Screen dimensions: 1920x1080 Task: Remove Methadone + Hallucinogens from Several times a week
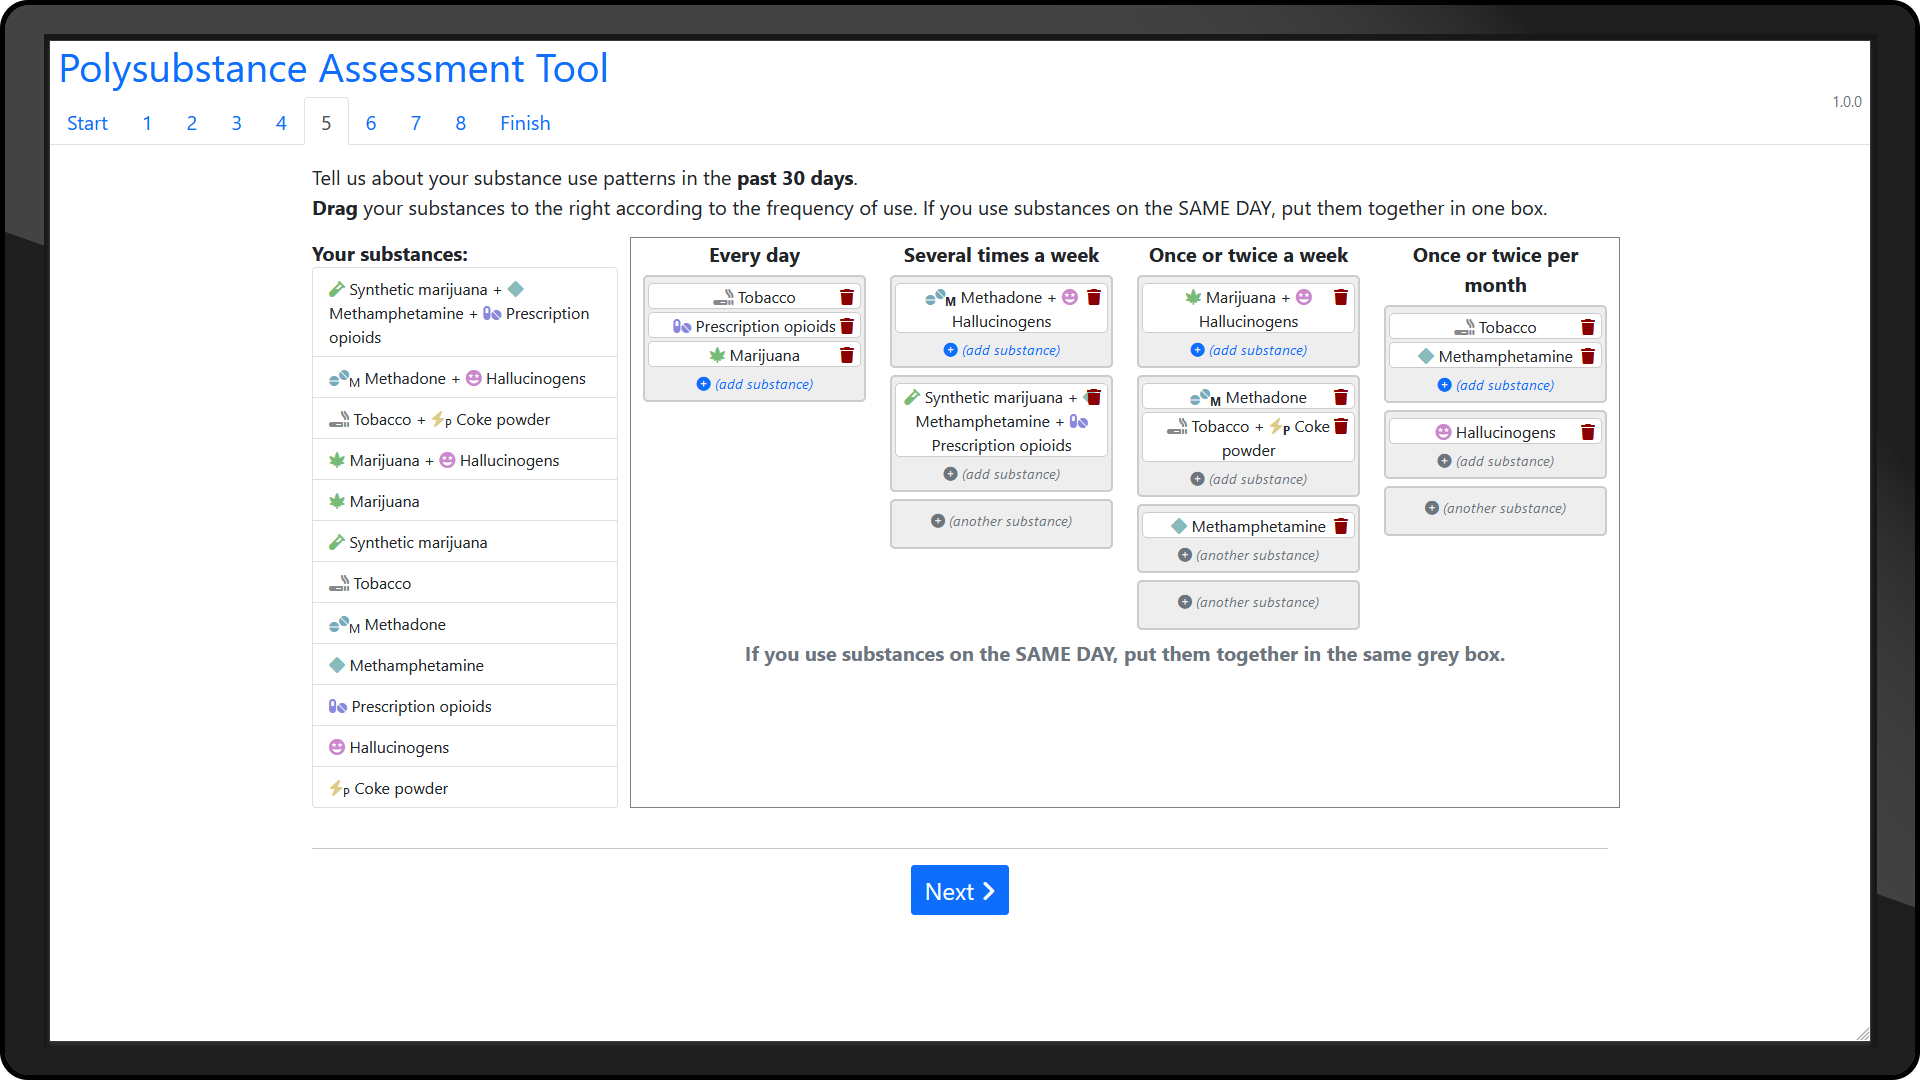tap(1094, 297)
